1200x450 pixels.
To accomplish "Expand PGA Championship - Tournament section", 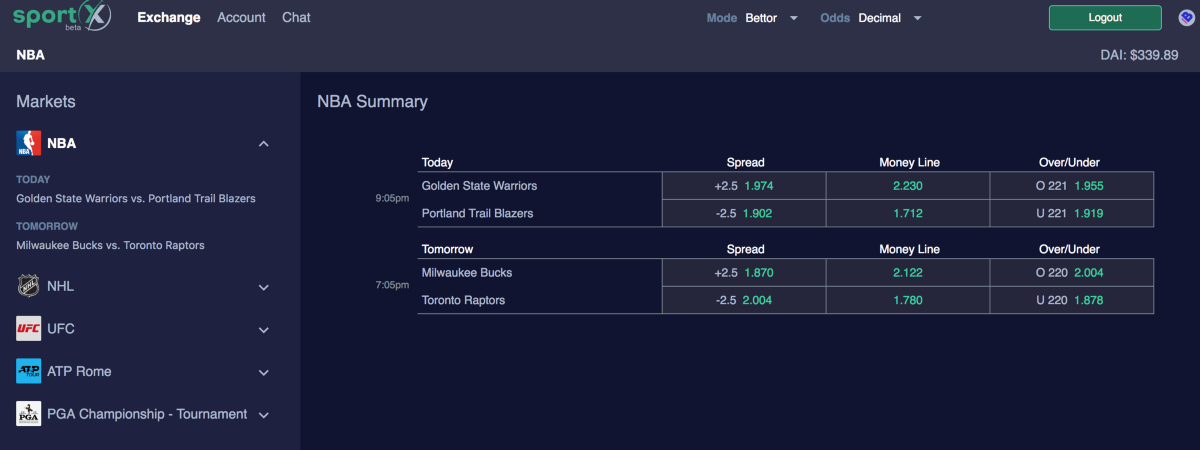I will pyautogui.click(x=264, y=415).
